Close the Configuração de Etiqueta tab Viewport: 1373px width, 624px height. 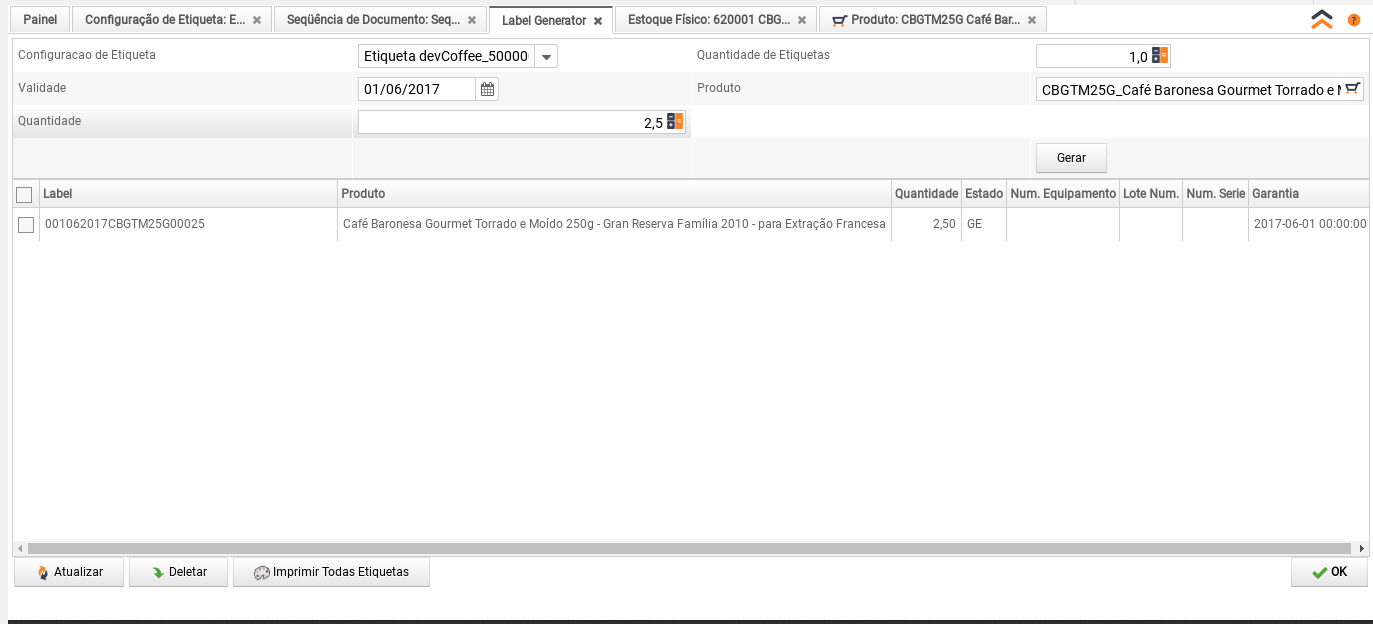257,20
